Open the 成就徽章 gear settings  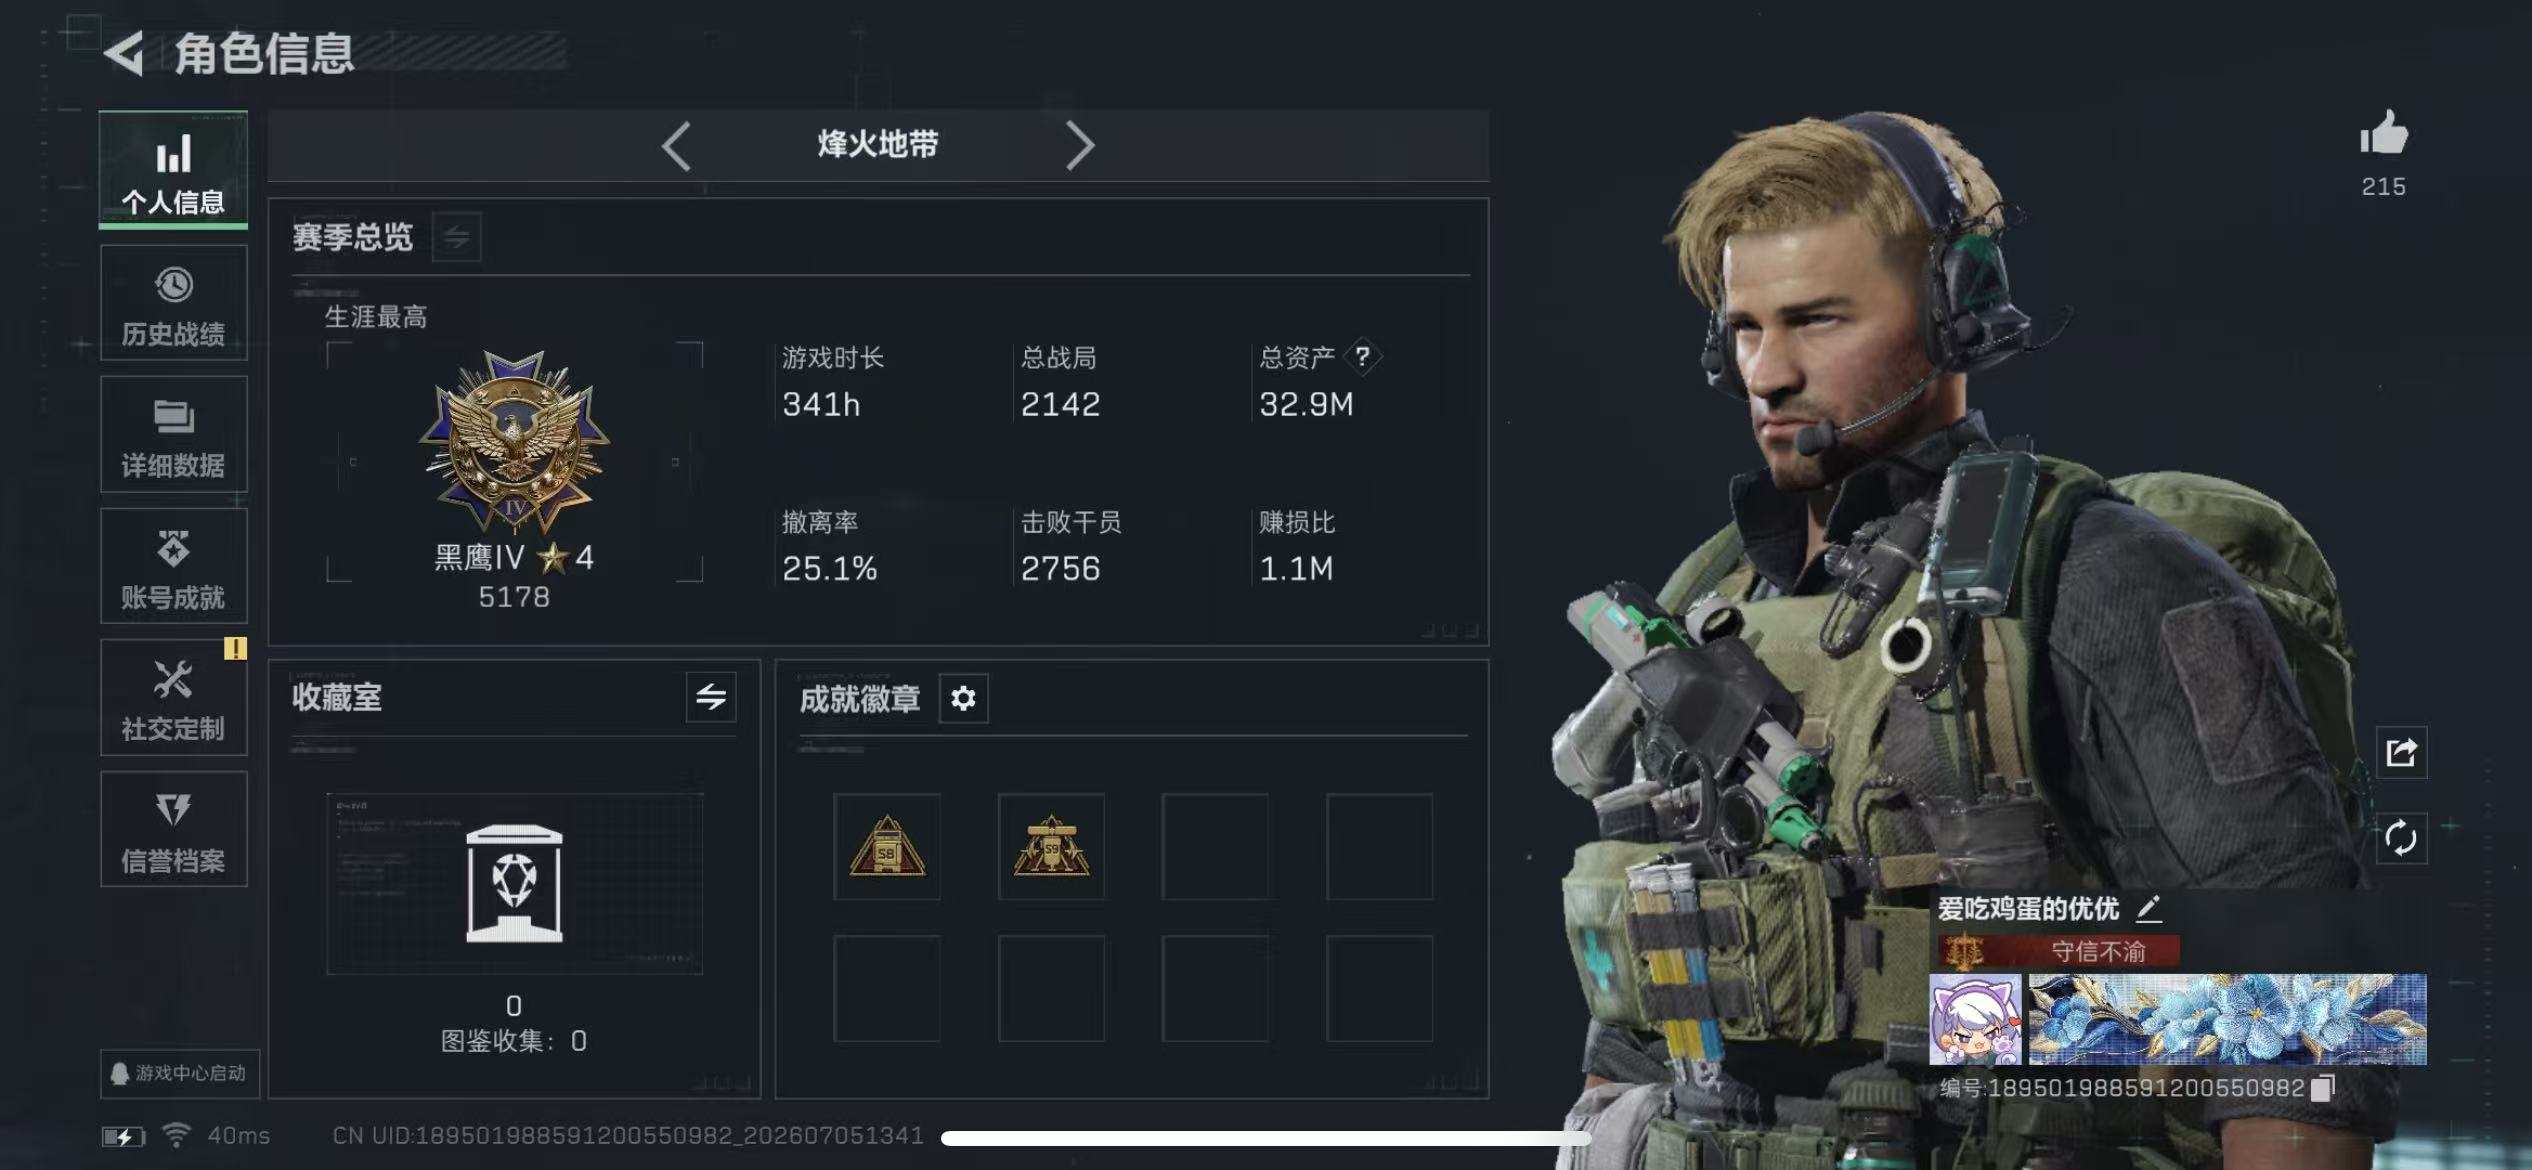click(963, 698)
